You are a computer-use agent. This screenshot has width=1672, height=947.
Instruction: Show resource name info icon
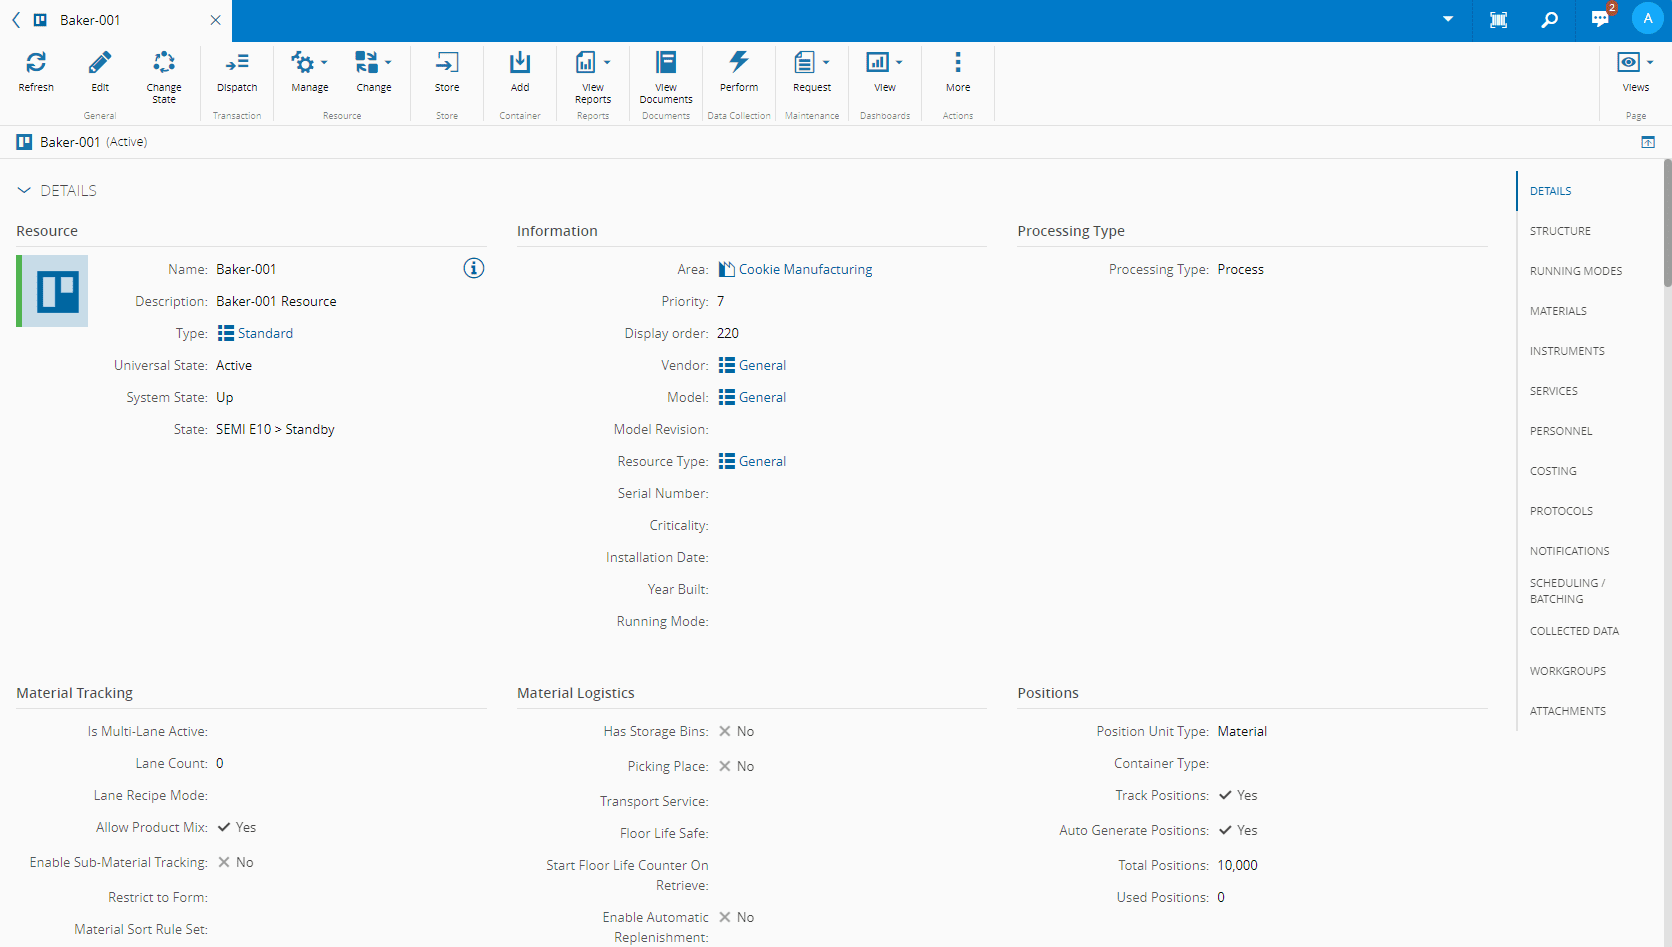(x=474, y=268)
